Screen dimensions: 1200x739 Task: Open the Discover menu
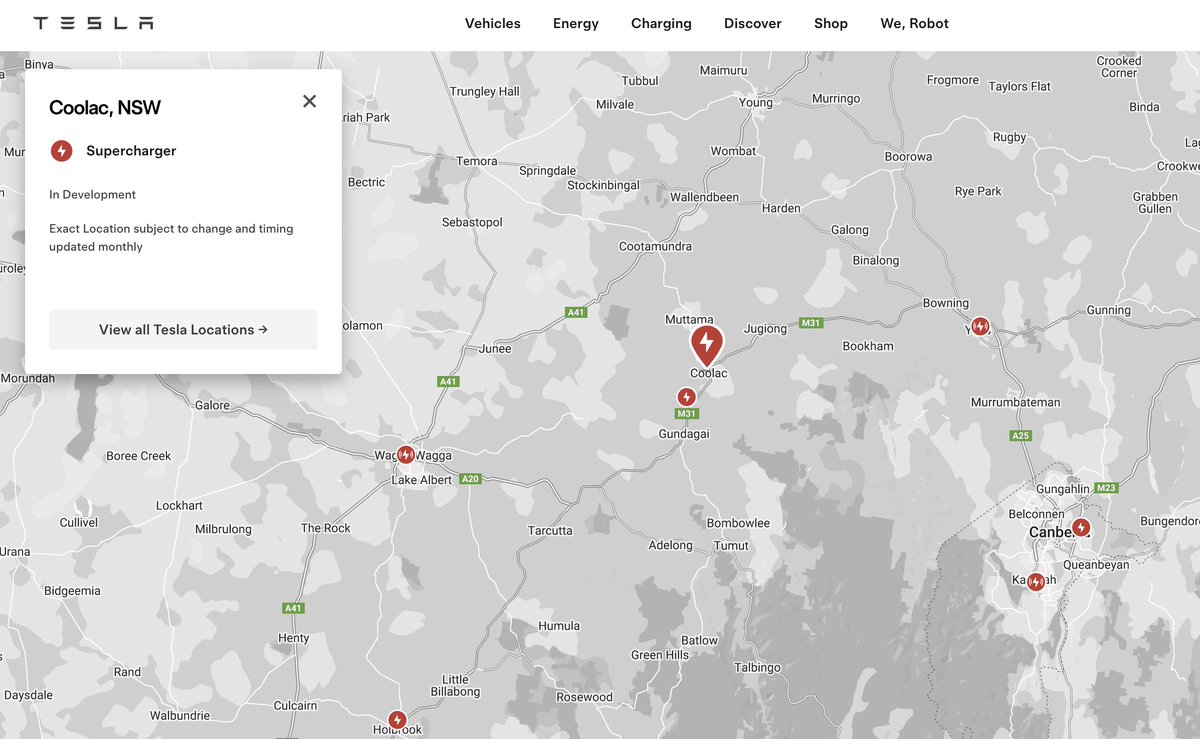(753, 23)
